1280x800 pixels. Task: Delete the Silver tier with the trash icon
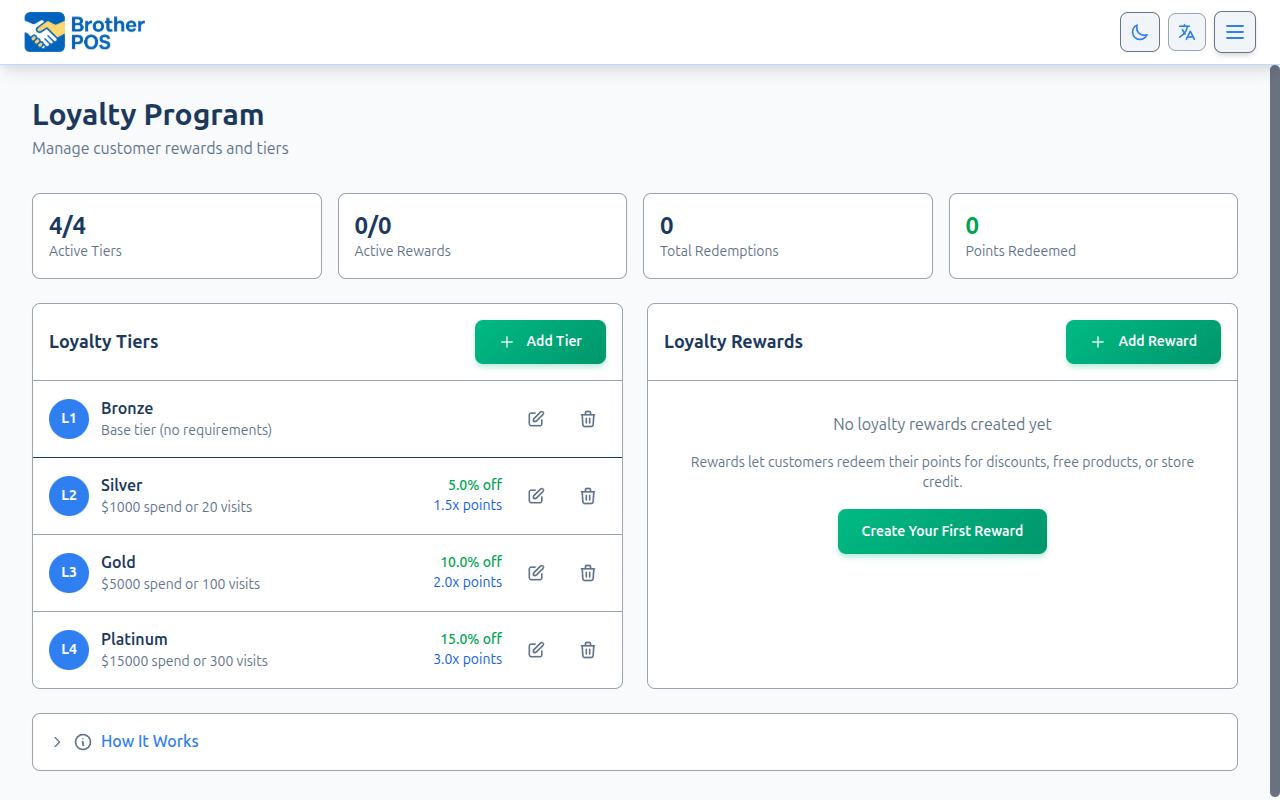[587, 496]
